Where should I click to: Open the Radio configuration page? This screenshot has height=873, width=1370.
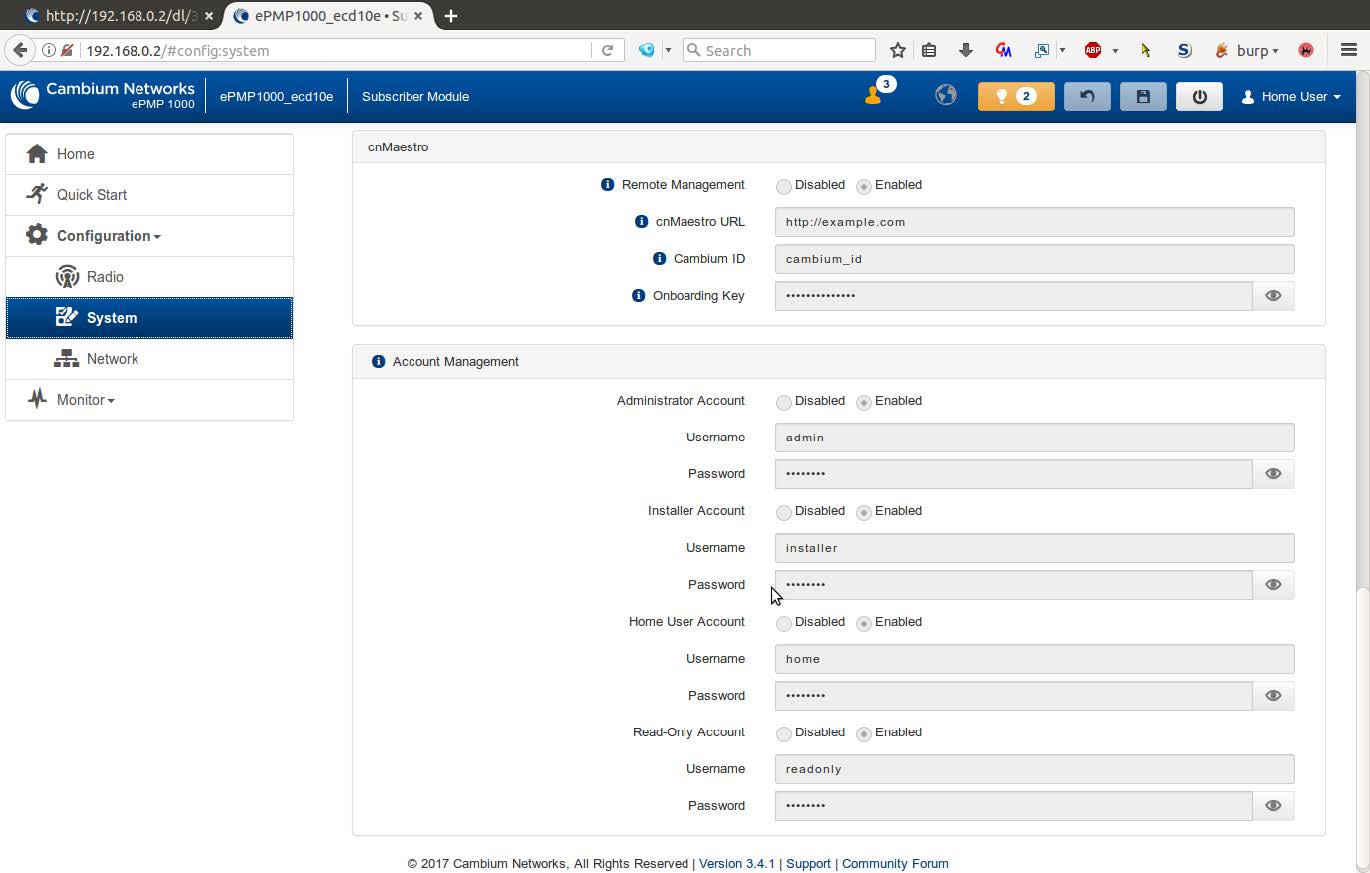coord(105,277)
